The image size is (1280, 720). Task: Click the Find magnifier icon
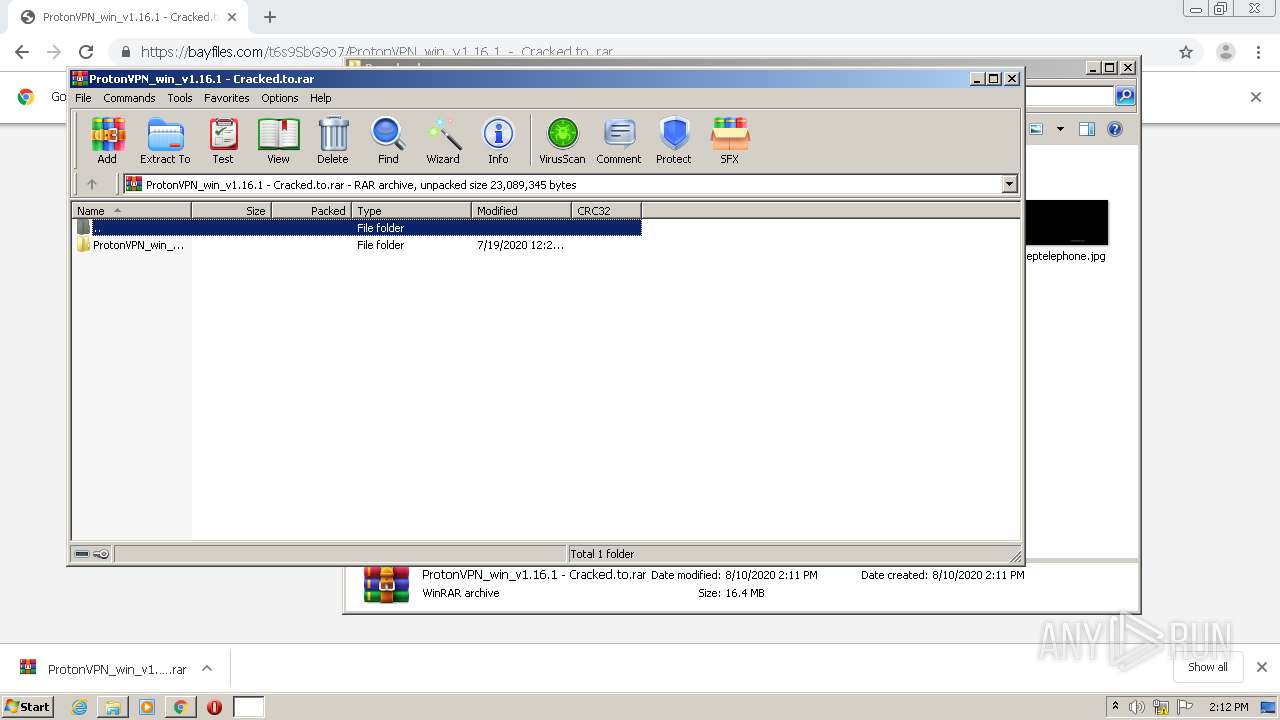(388, 140)
